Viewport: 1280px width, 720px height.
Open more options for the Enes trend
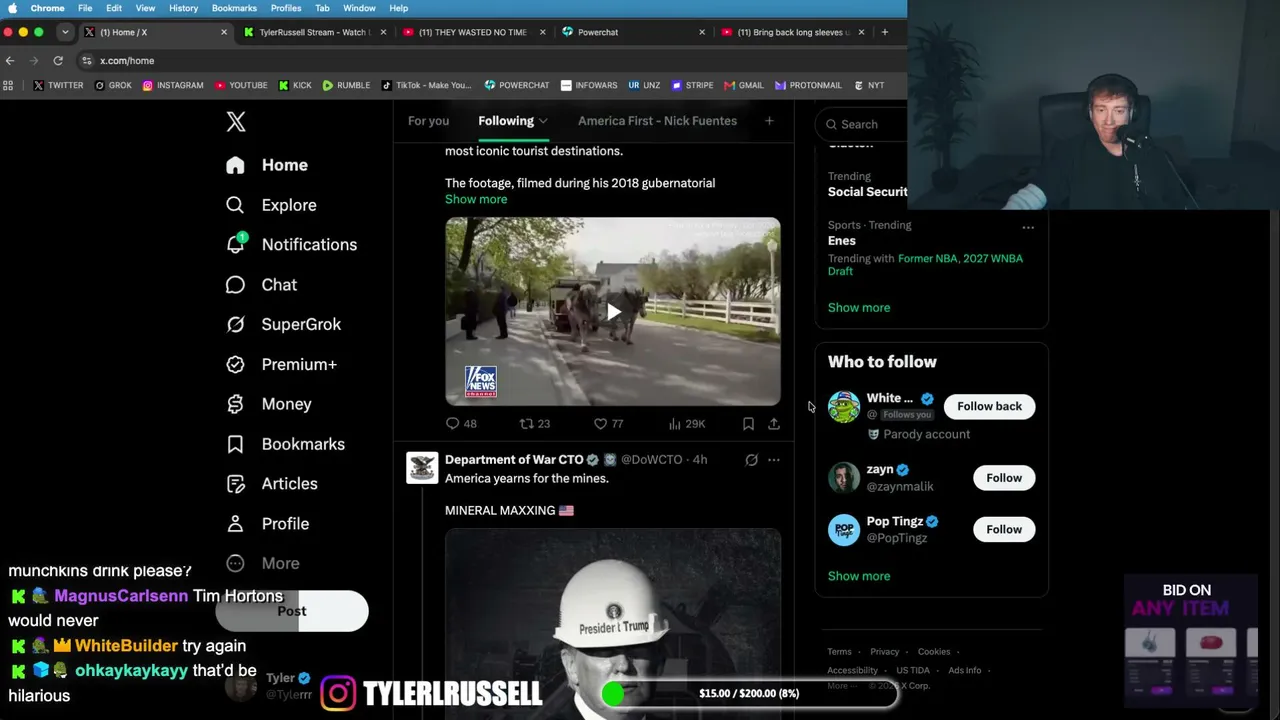point(1028,227)
